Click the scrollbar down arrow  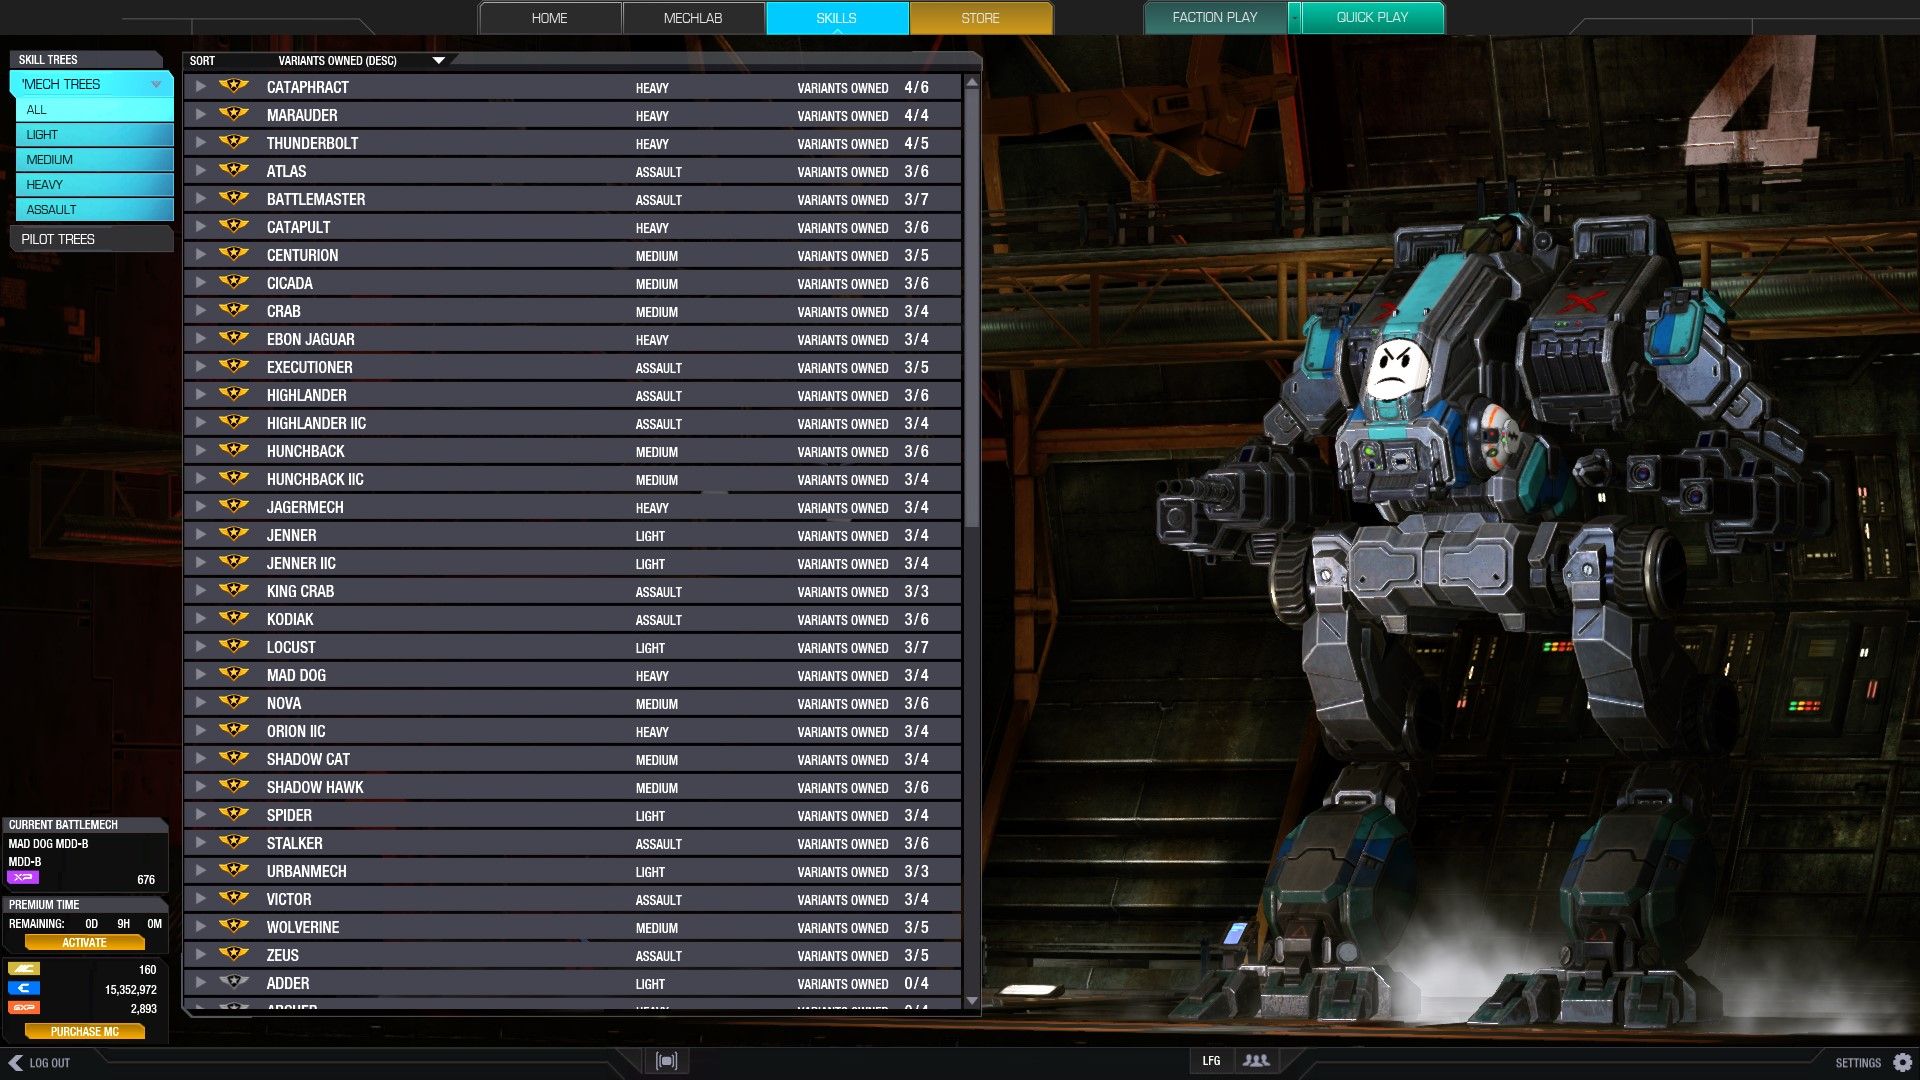[972, 1001]
